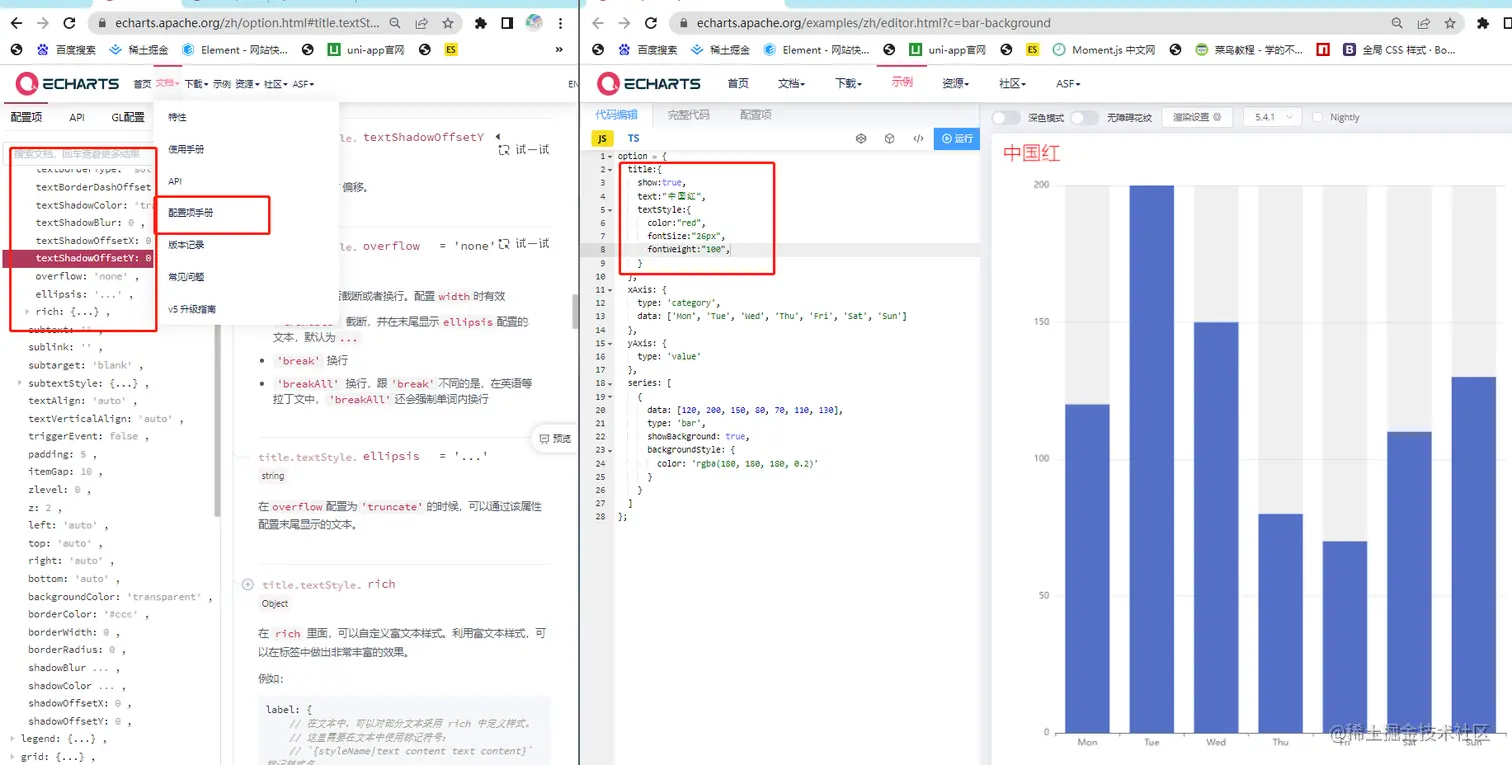
Task: Open the 社区 dropdown in right window navbar
Action: click(1012, 84)
